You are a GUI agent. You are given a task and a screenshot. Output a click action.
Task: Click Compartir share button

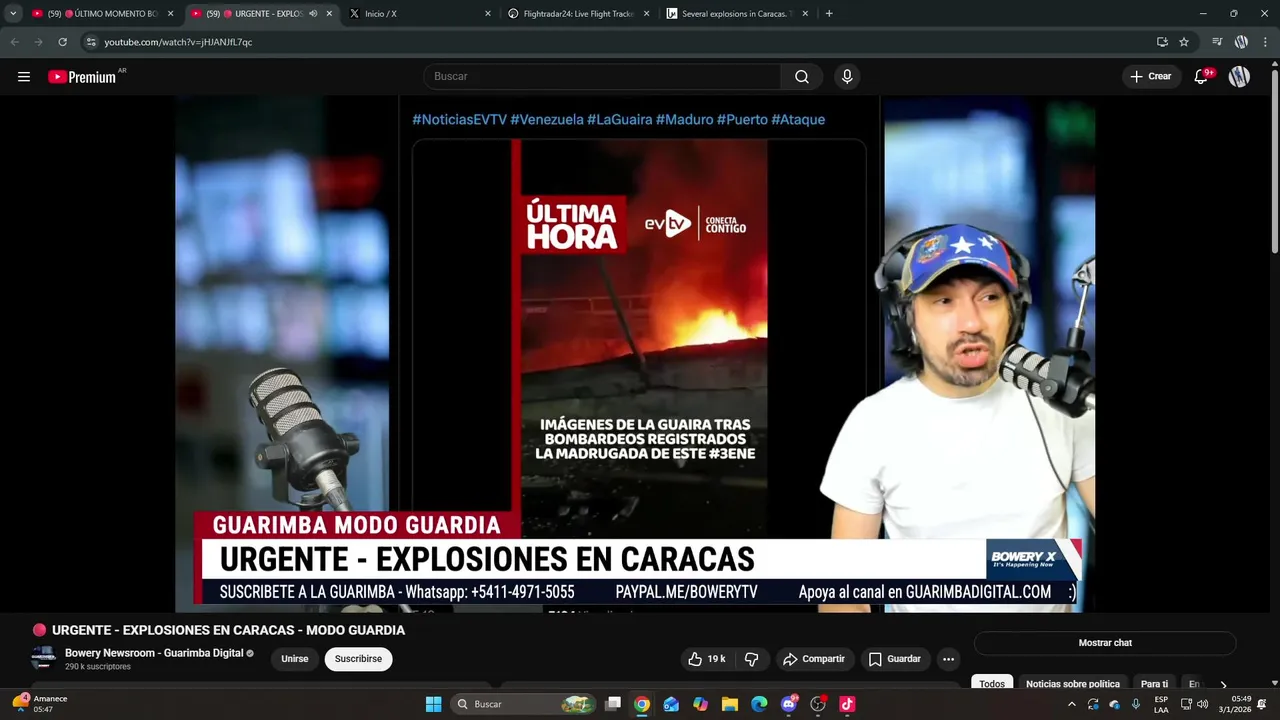tap(815, 659)
